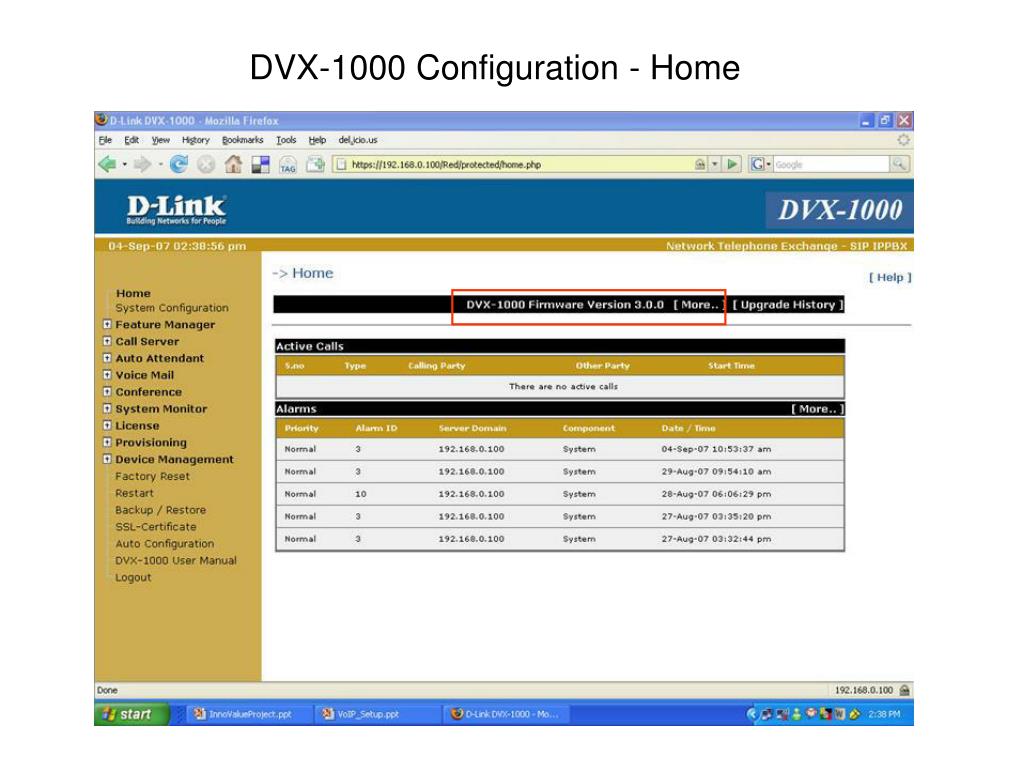The height and width of the screenshot is (768, 1024).
Task: Click the Stop loading icon
Action: [206, 165]
